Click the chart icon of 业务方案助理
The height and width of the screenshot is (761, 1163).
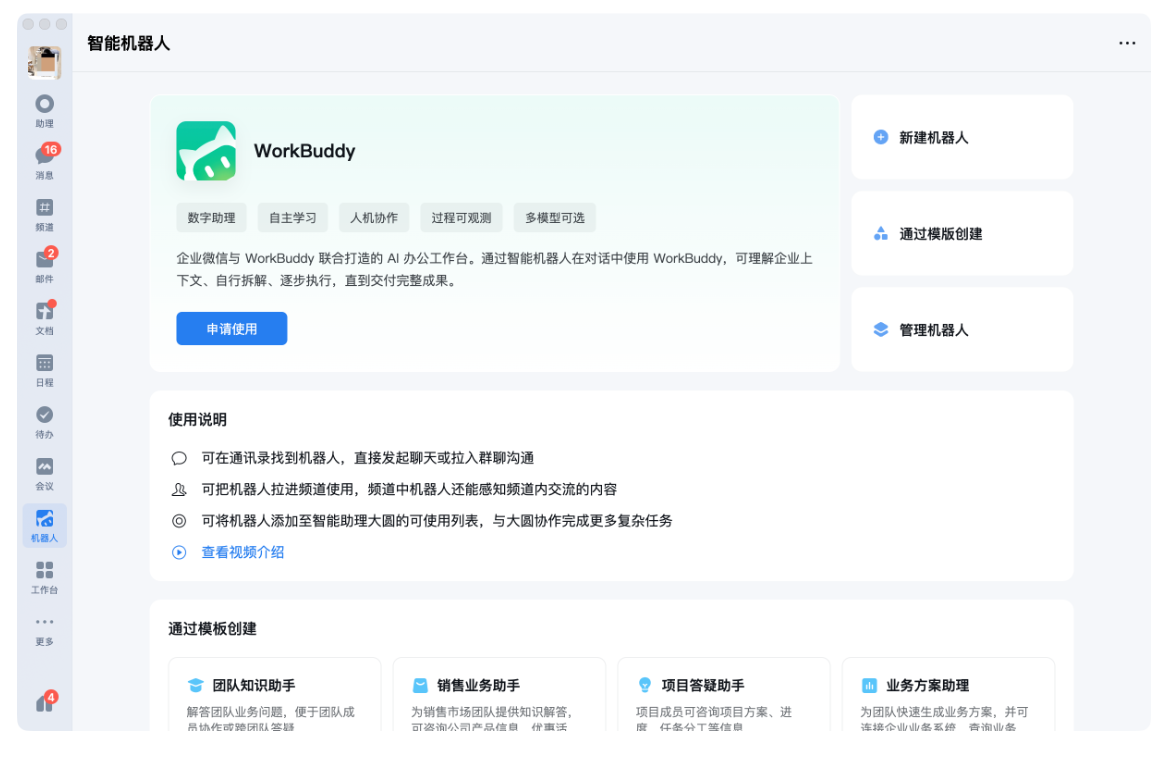tap(869, 685)
